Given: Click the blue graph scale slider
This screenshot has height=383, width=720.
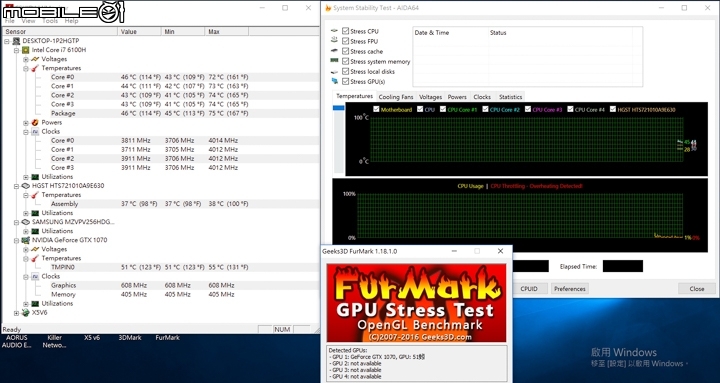Looking at the screenshot, I should click(338, 108).
